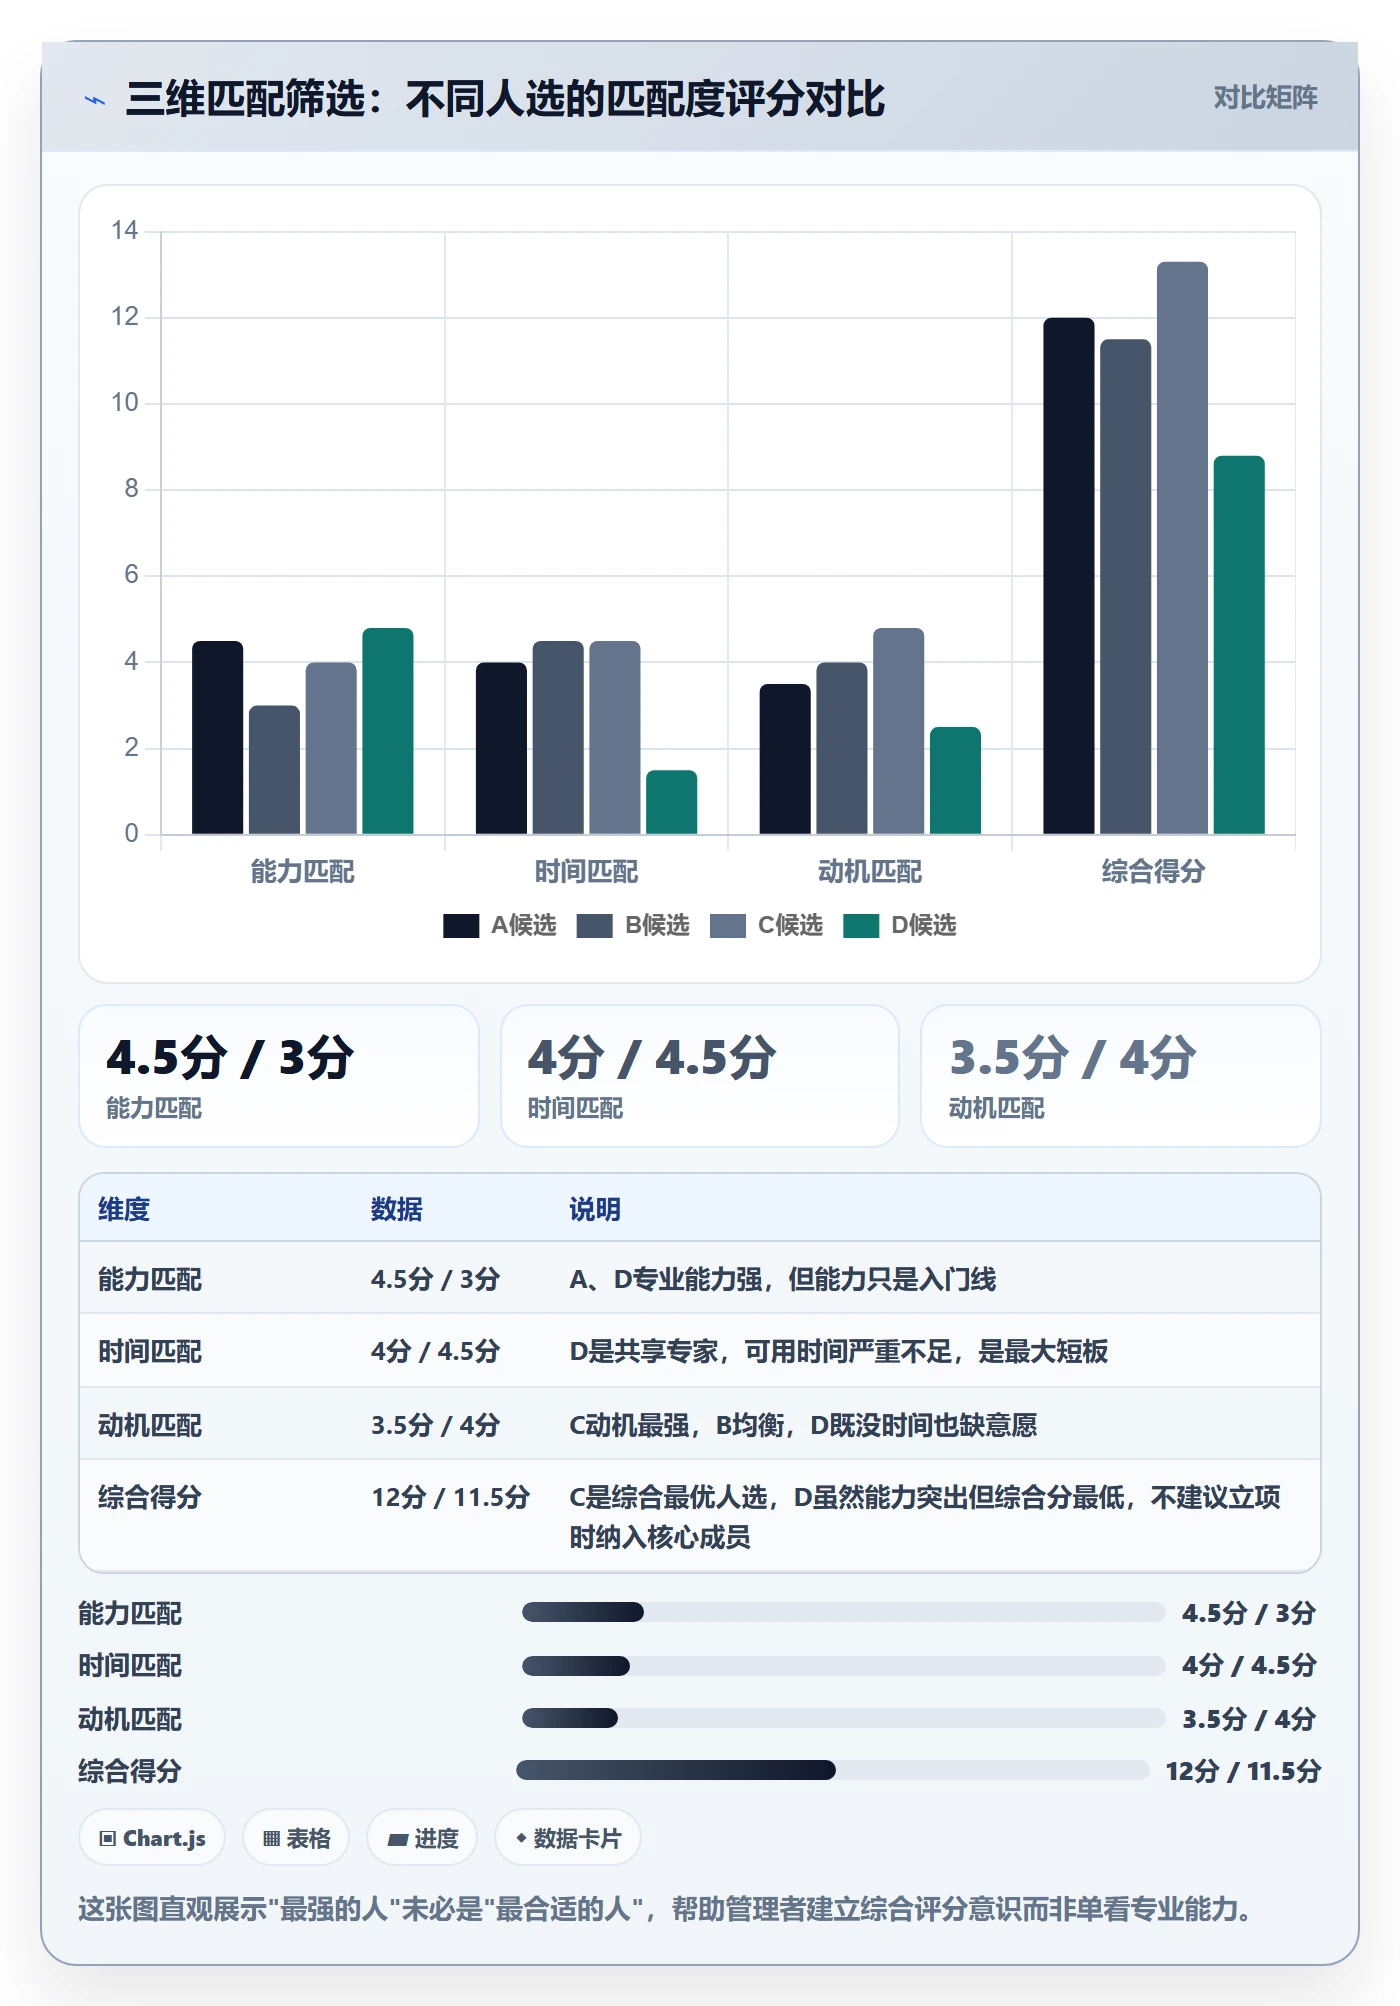
Task: Click the 能力匹配 chart x-axis label
Action: point(302,872)
